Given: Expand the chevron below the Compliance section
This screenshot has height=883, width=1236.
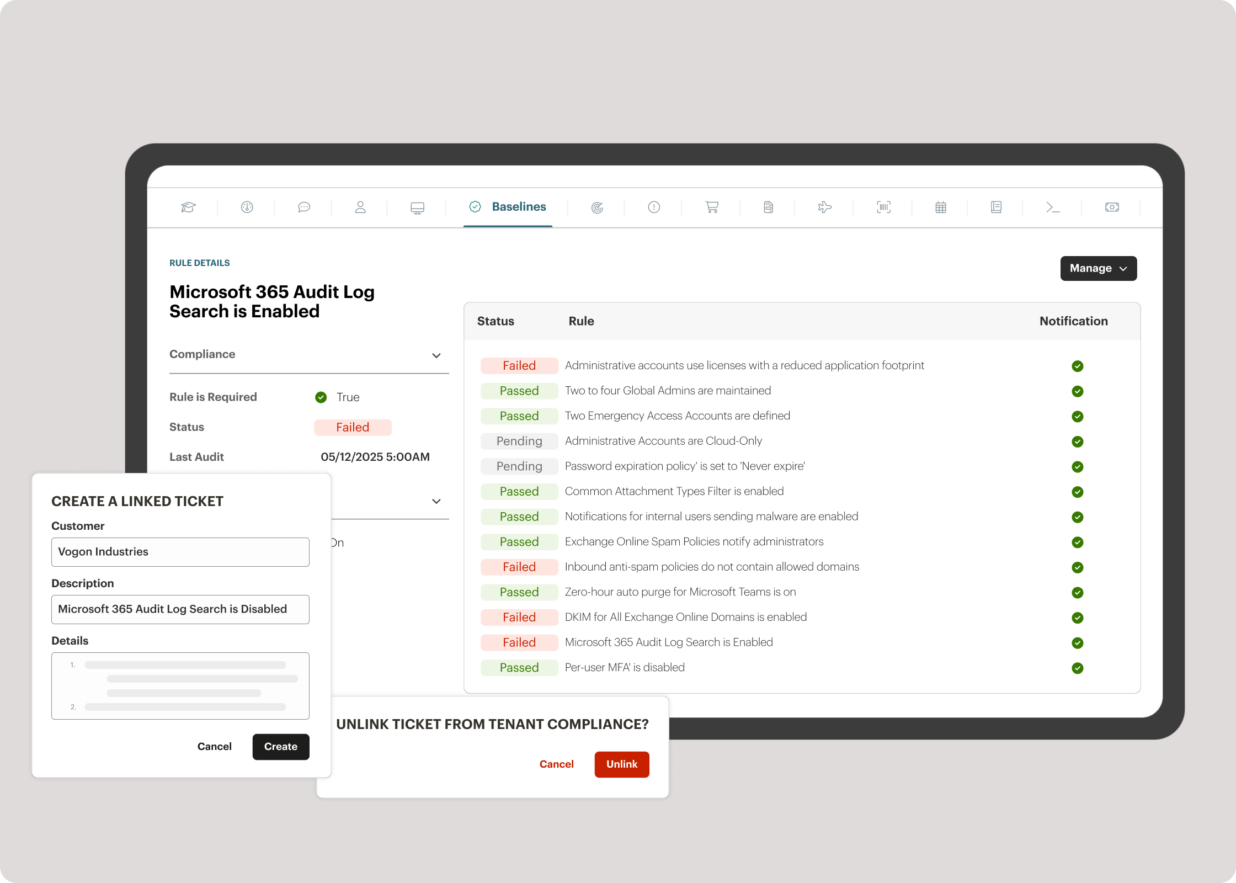Looking at the screenshot, I should (436, 501).
